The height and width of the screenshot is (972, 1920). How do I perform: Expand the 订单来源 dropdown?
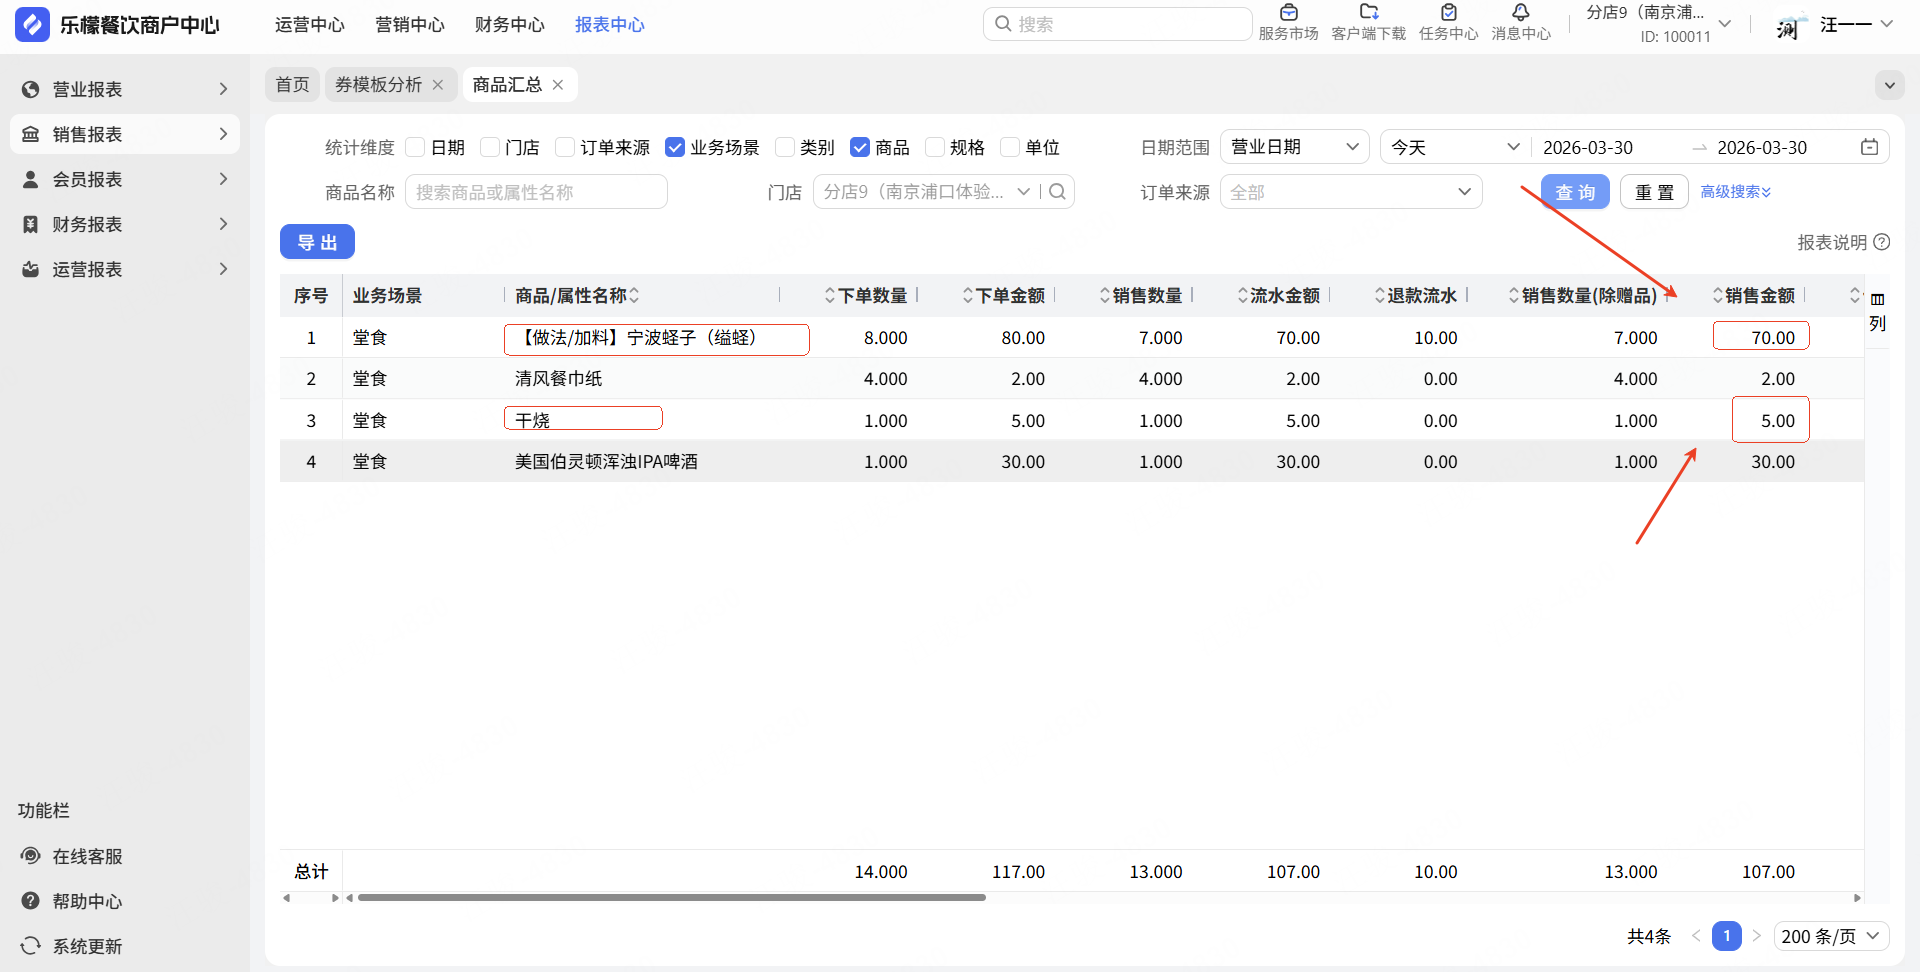point(1350,192)
